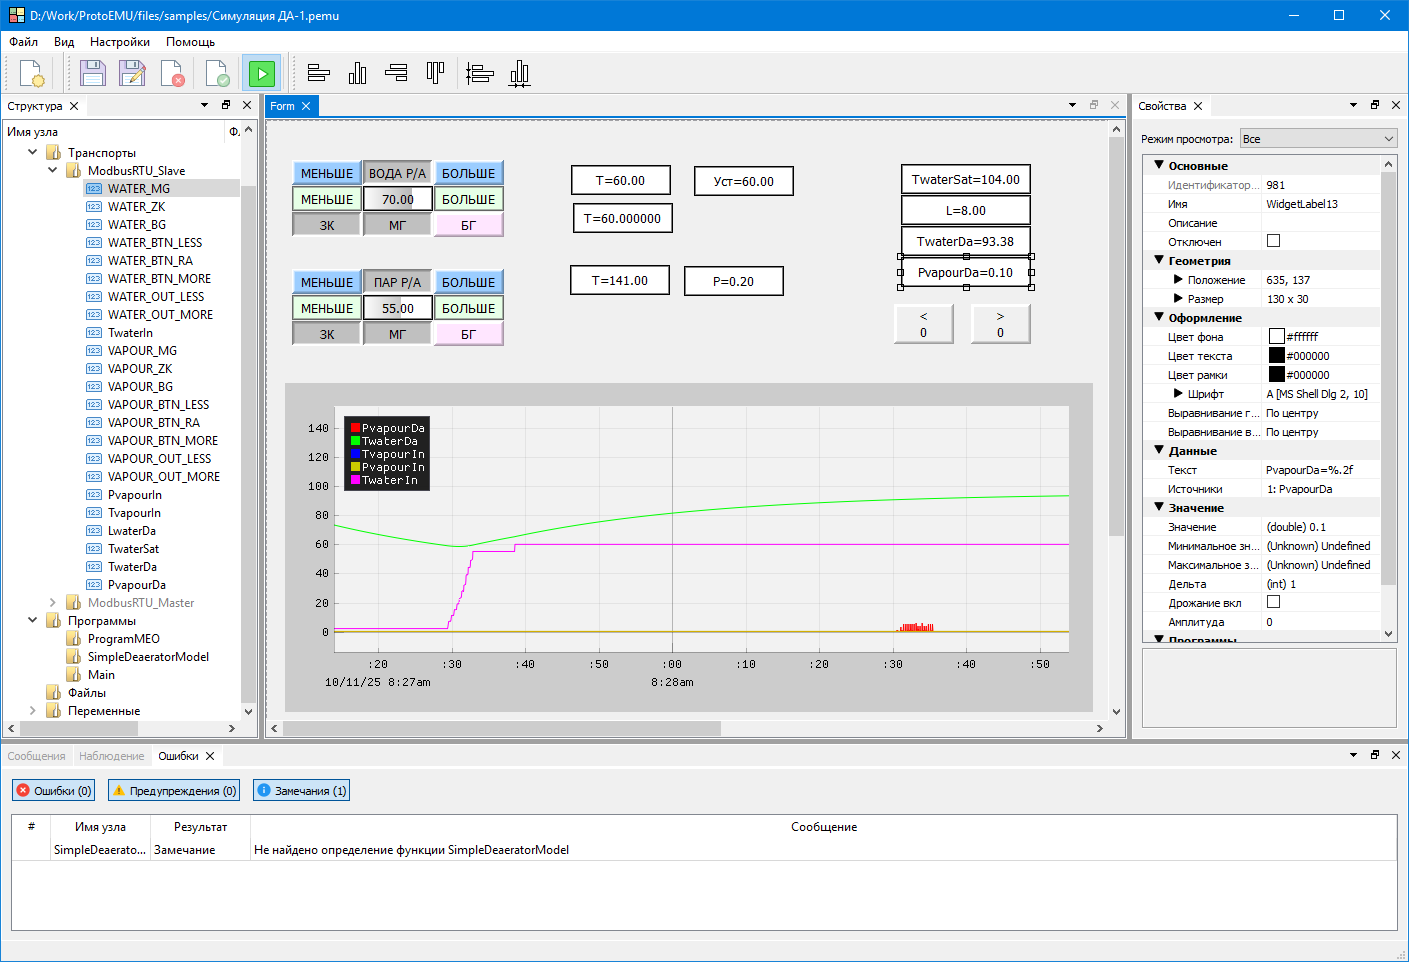
Task: Switch to the Сообщения tab
Action: point(36,756)
